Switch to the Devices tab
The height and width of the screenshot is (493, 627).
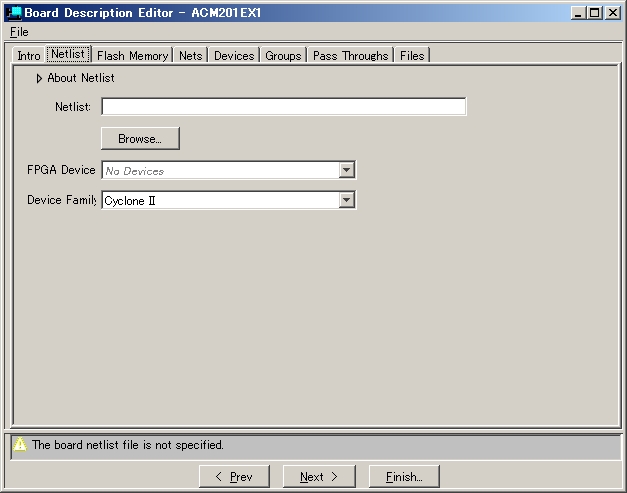[234, 56]
